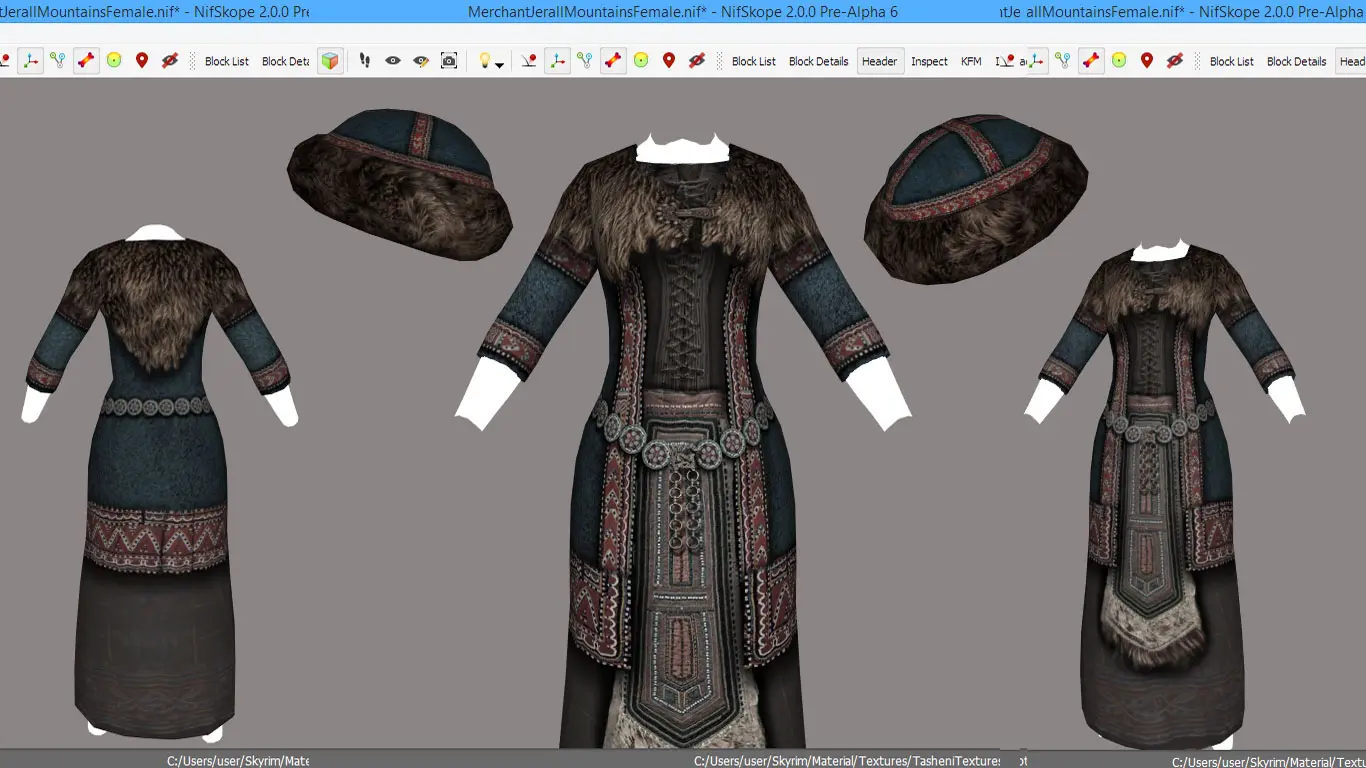Click the eye with pencil view icon
The width and height of the screenshot is (1366, 768).
tap(421, 61)
